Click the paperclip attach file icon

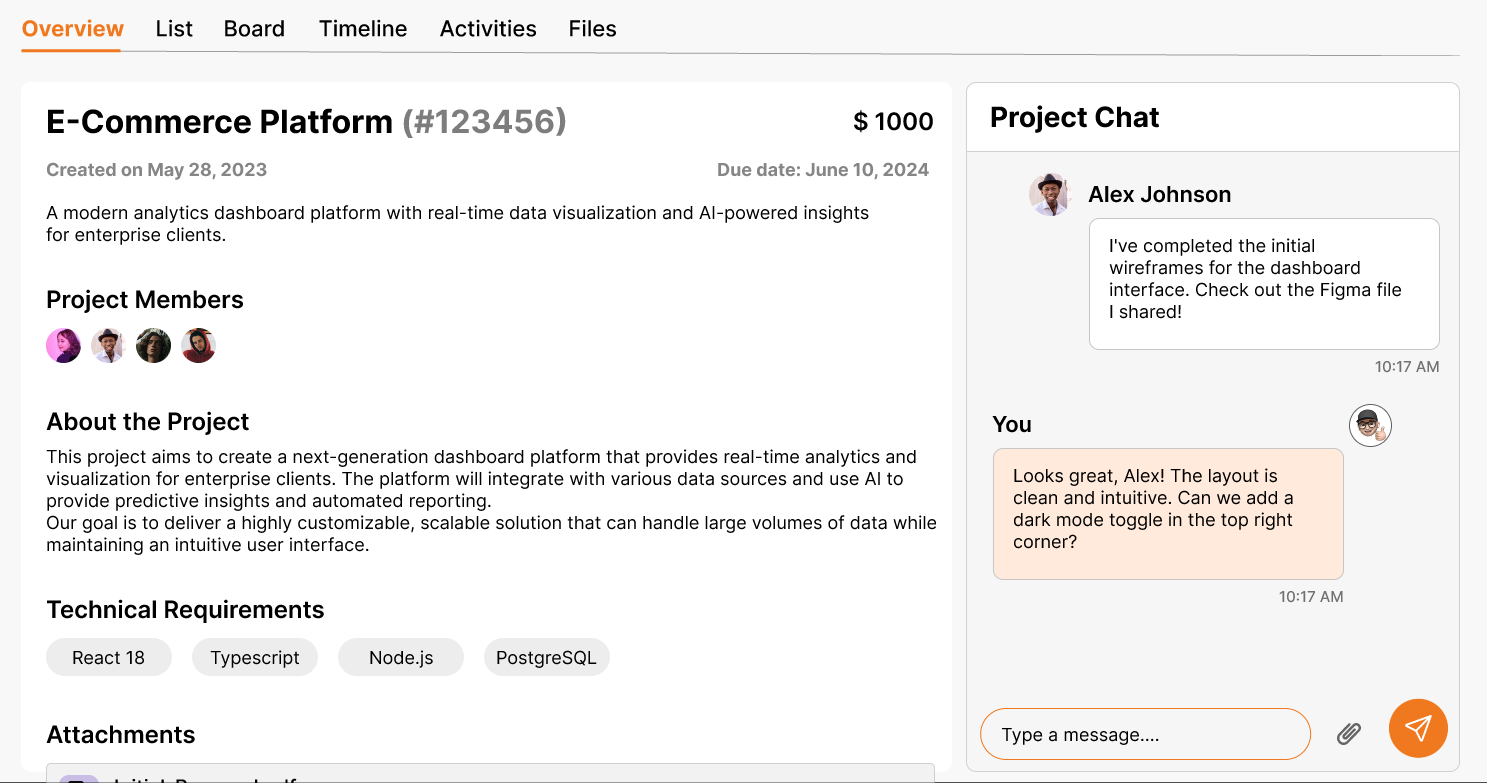click(x=1349, y=734)
